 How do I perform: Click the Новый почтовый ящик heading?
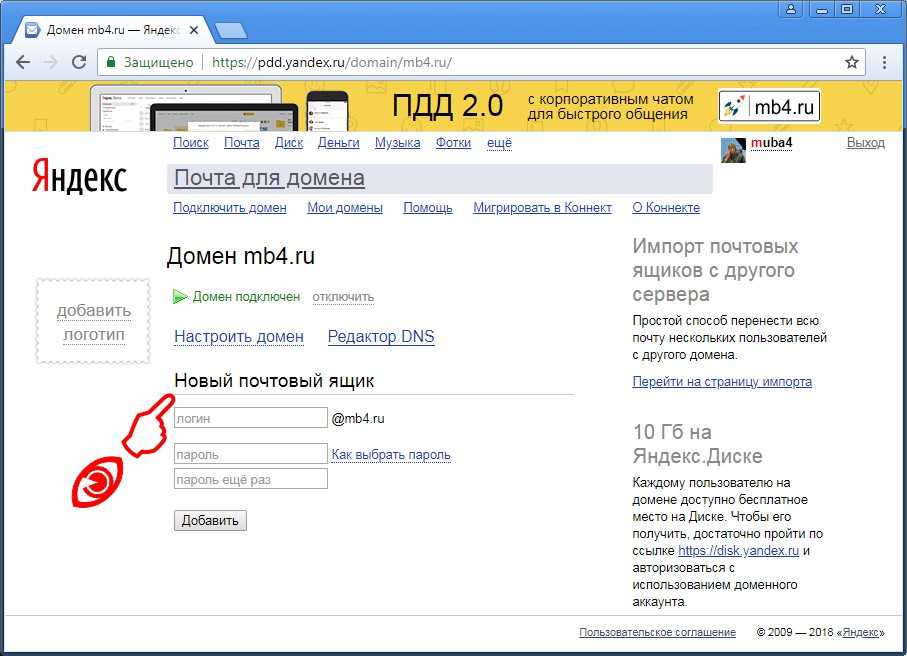pyautogui.click(x=274, y=381)
